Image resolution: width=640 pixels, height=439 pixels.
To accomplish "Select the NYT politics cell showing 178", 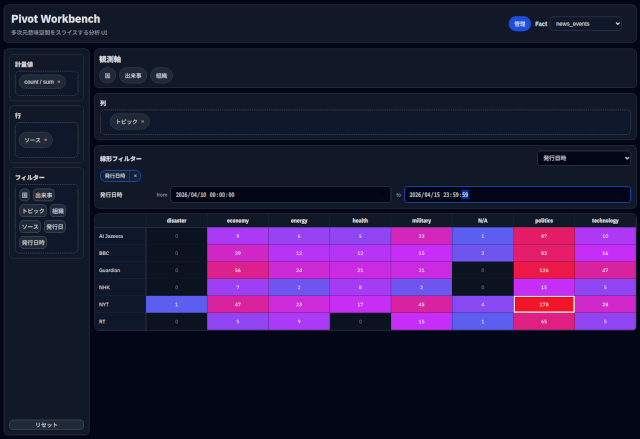I will 544,304.
